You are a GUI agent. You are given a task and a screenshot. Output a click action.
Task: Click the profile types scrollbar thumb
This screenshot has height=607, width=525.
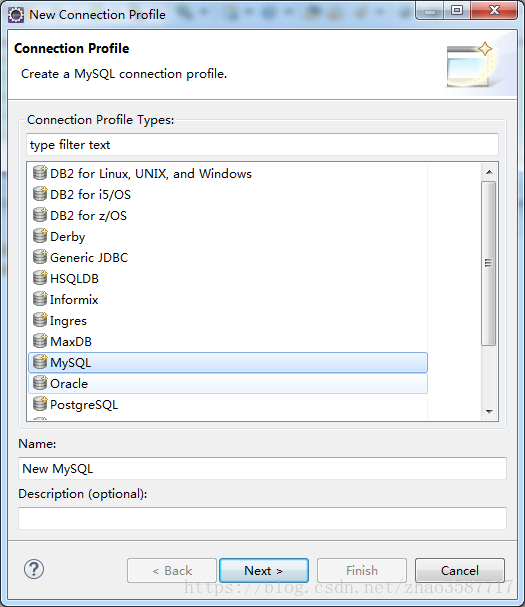pyautogui.click(x=489, y=263)
